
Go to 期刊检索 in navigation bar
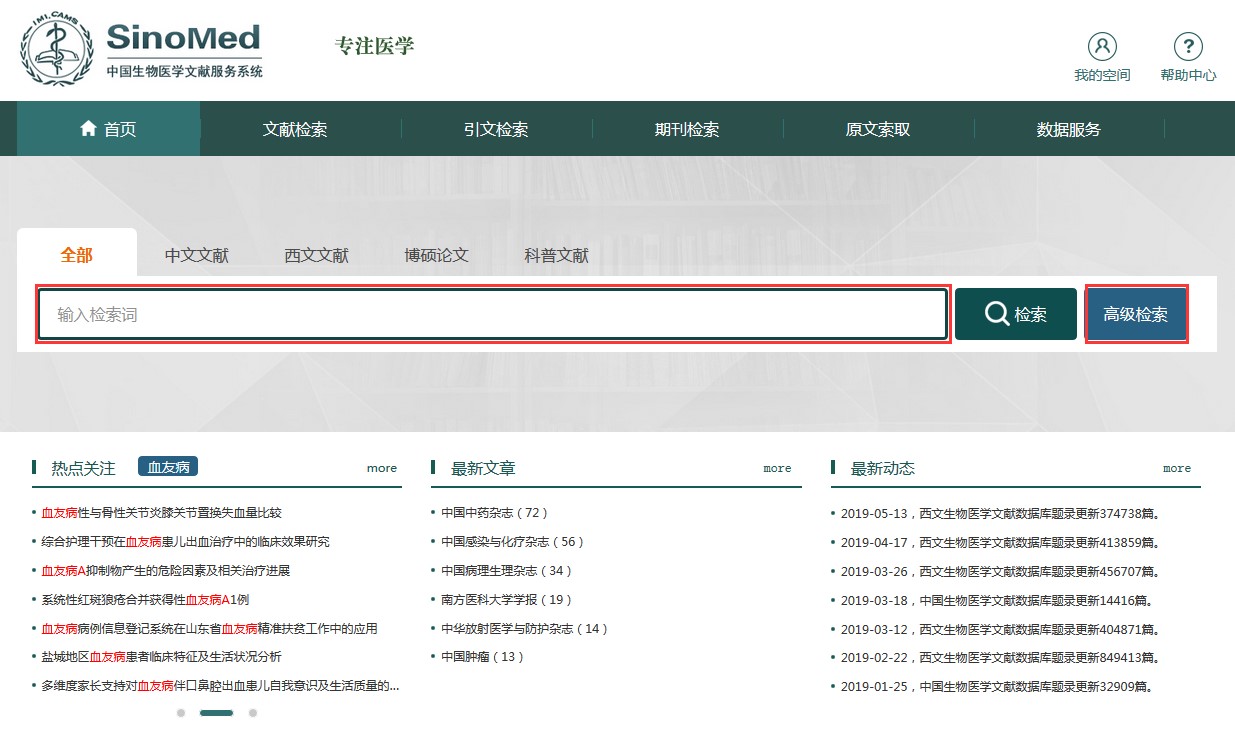[687, 129]
